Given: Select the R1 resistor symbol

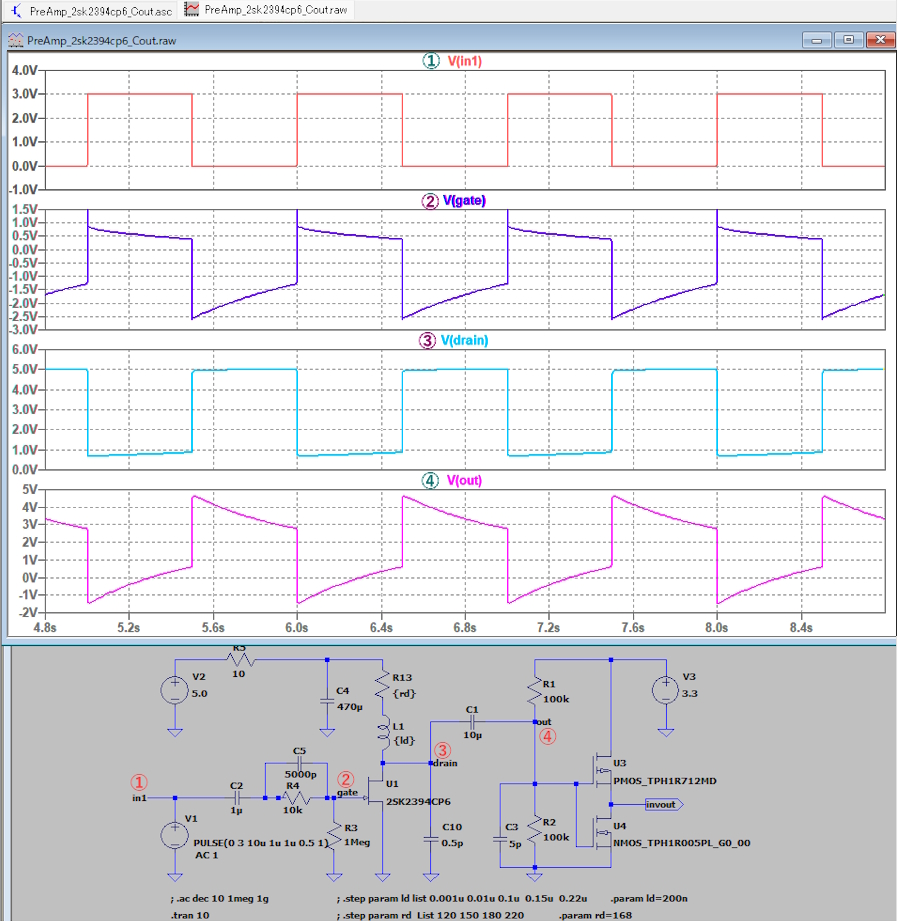Looking at the screenshot, I should click(x=534, y=690).
